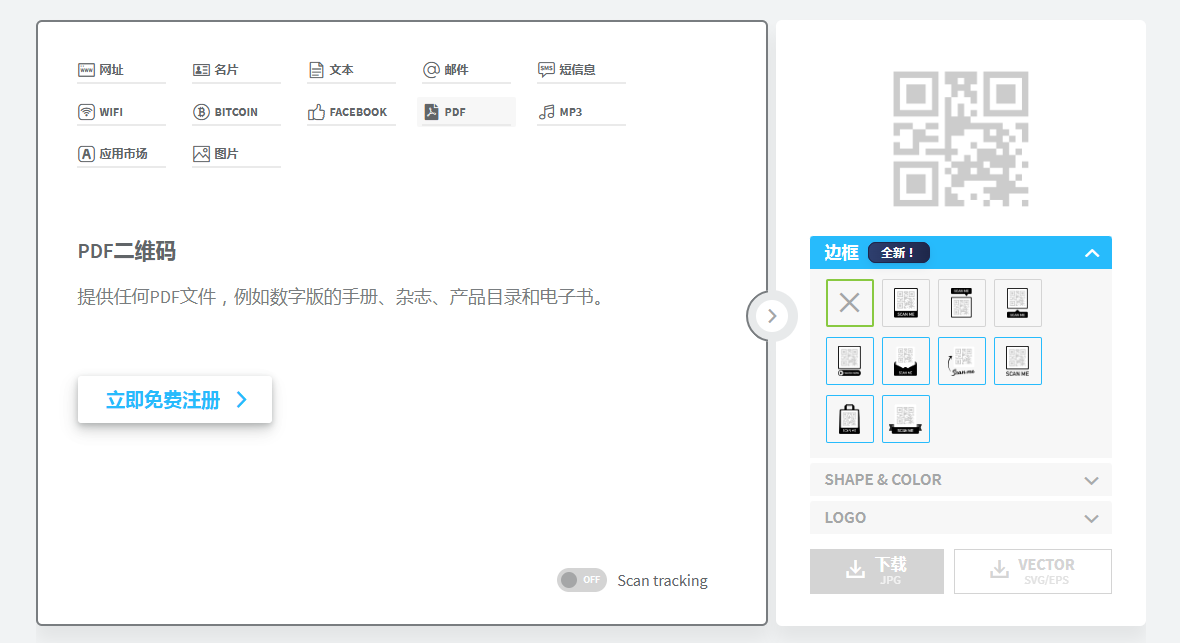Select the 图片 image type
The width and height of the screenshot is (1180, 643).
pyautogui.click(x=236, y=154)
